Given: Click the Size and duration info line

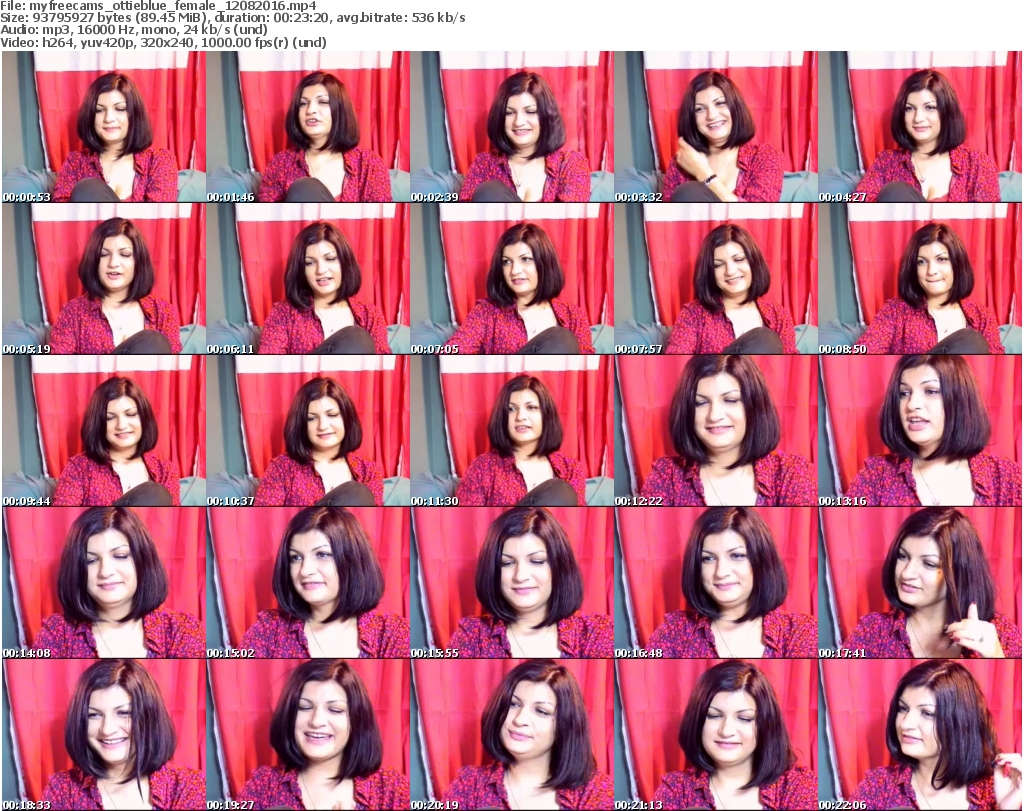Looking at the screenshot, I should (232, 18).
